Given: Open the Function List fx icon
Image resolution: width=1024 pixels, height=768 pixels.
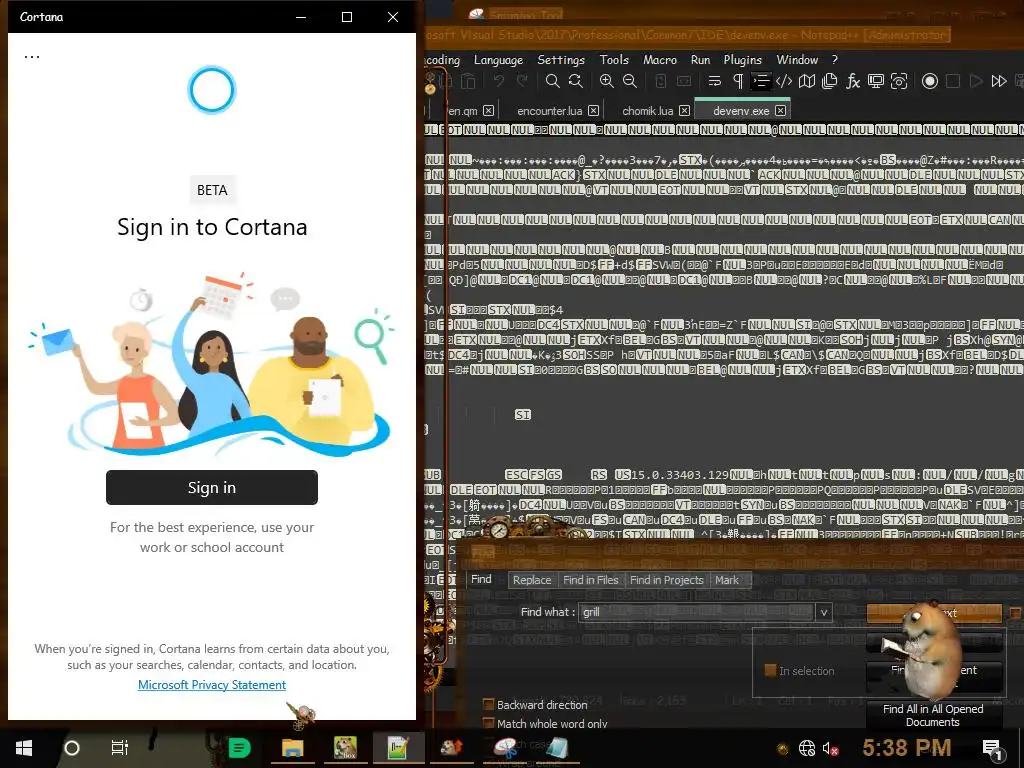Looking at the screenshot, I should [853, 81].
